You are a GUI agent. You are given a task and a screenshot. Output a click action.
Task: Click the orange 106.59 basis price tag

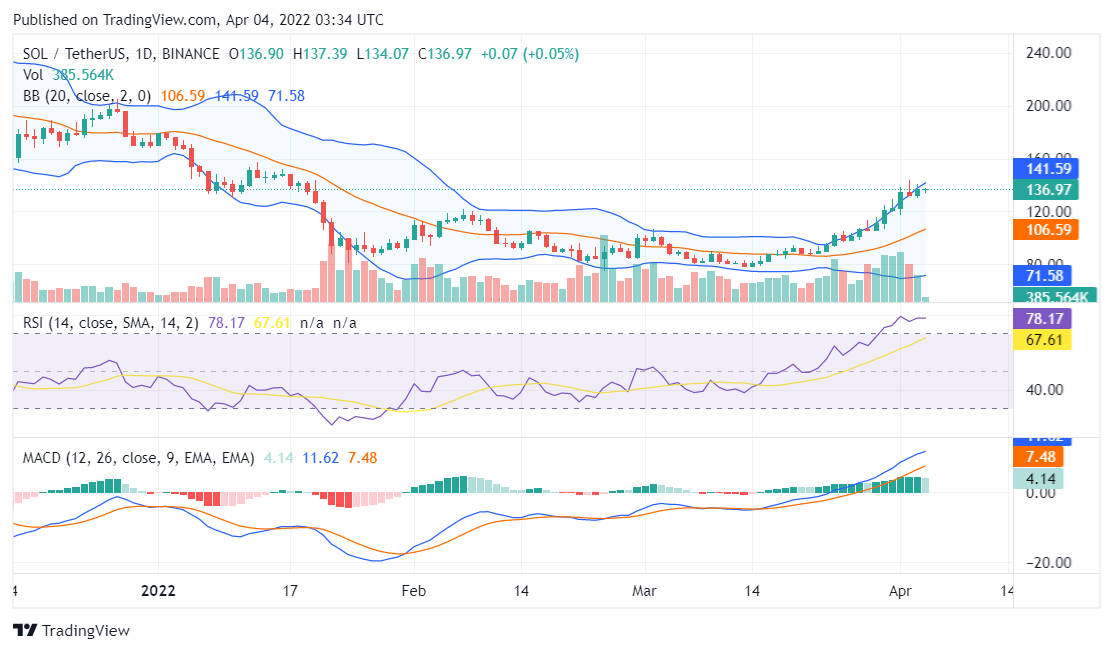pos(1042,230)
